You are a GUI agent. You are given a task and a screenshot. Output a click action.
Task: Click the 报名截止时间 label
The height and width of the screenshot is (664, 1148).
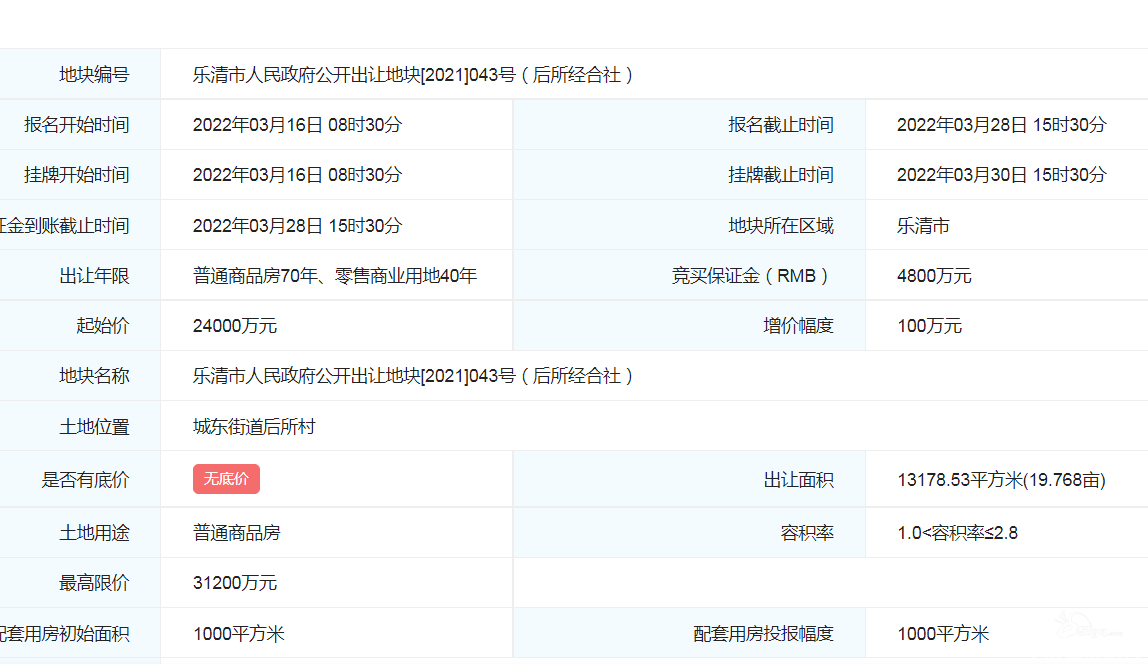tap(780, 124)
